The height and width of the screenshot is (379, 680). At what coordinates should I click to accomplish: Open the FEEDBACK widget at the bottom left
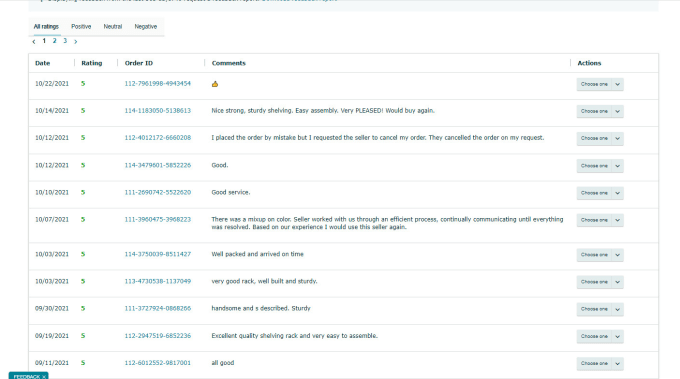(28, 376)
